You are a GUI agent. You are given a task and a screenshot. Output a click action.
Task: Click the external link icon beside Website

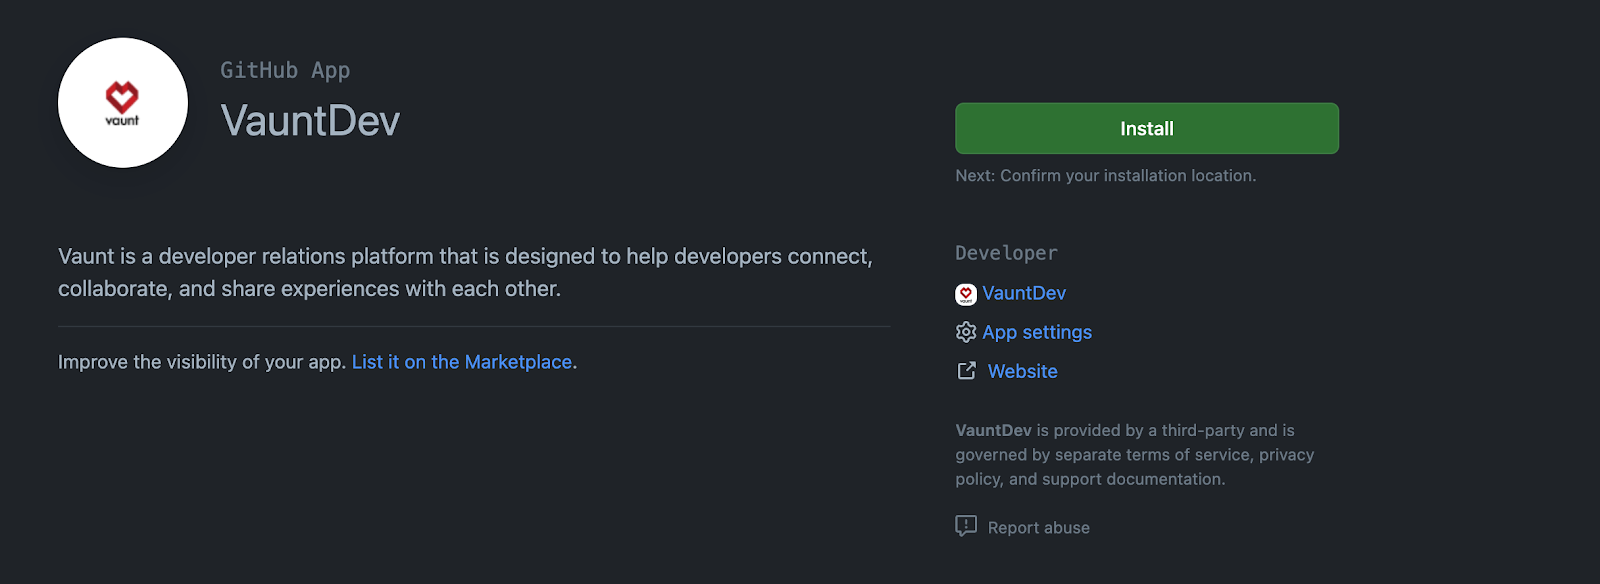pos(966,371)
